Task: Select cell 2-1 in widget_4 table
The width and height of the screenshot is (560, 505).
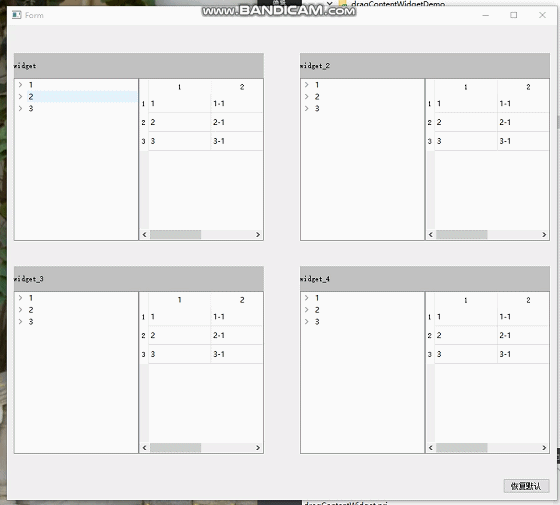Action: [x=523, y=335]
